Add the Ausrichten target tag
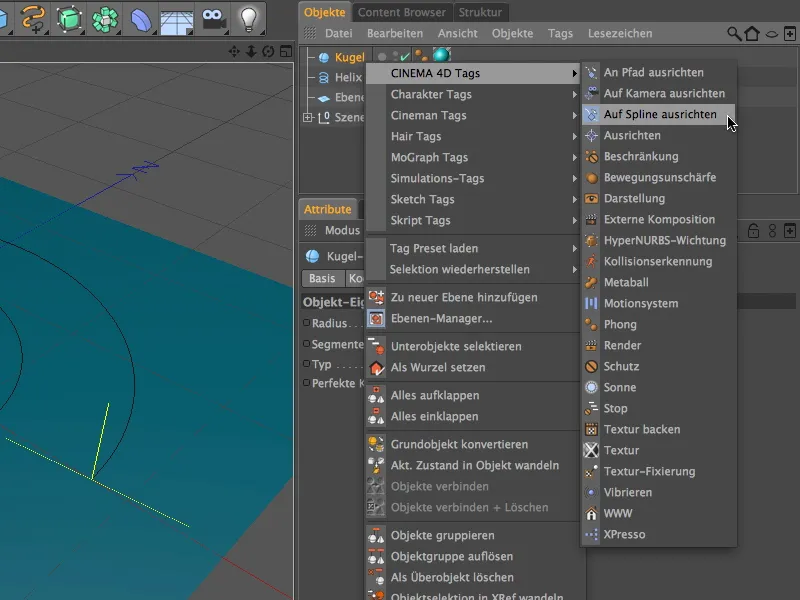Viewport: 800px width, 600px height. 658,135
